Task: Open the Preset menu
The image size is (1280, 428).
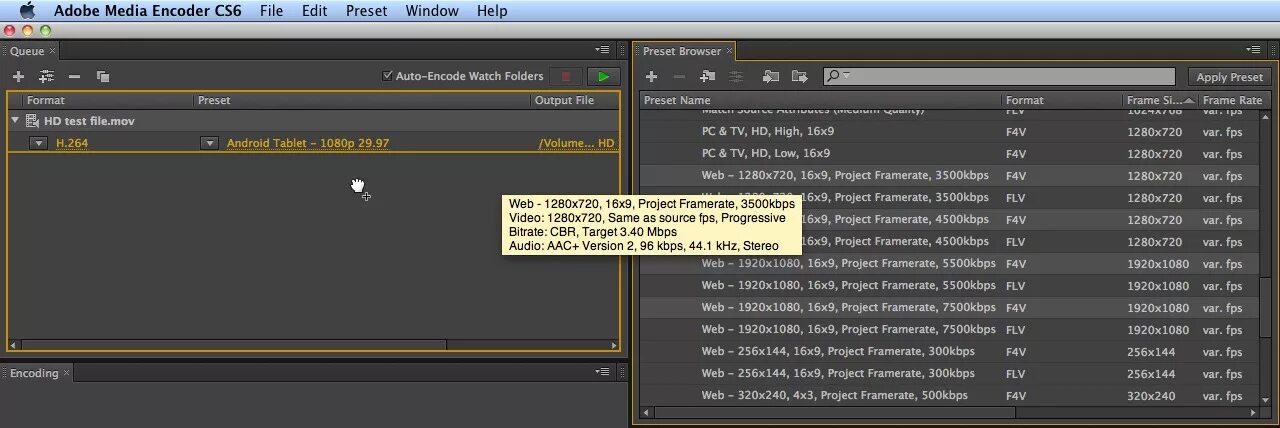Action: tap(367, 11)
